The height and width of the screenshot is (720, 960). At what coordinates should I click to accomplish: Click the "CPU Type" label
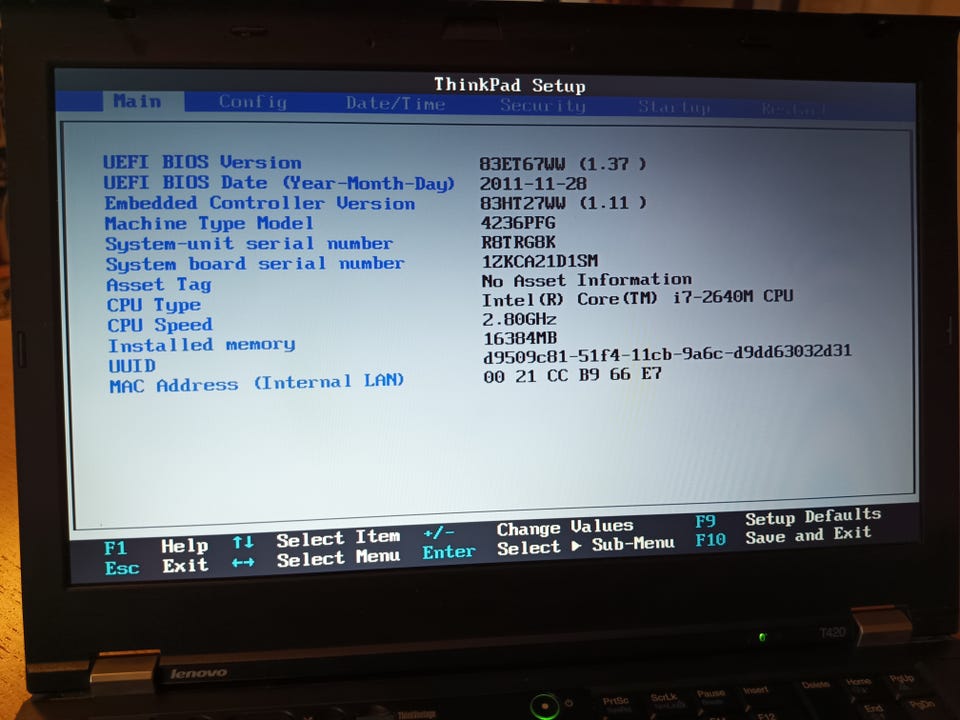tap(154, 304)
